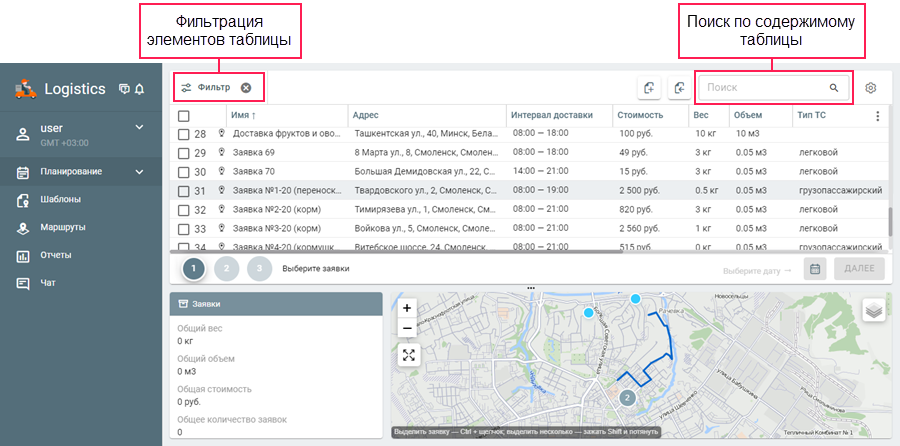Image resolution: width=900 pixels, height=446 pixels.
Task: Go to Маршруты in the sidebar
Action: [62, 227]
